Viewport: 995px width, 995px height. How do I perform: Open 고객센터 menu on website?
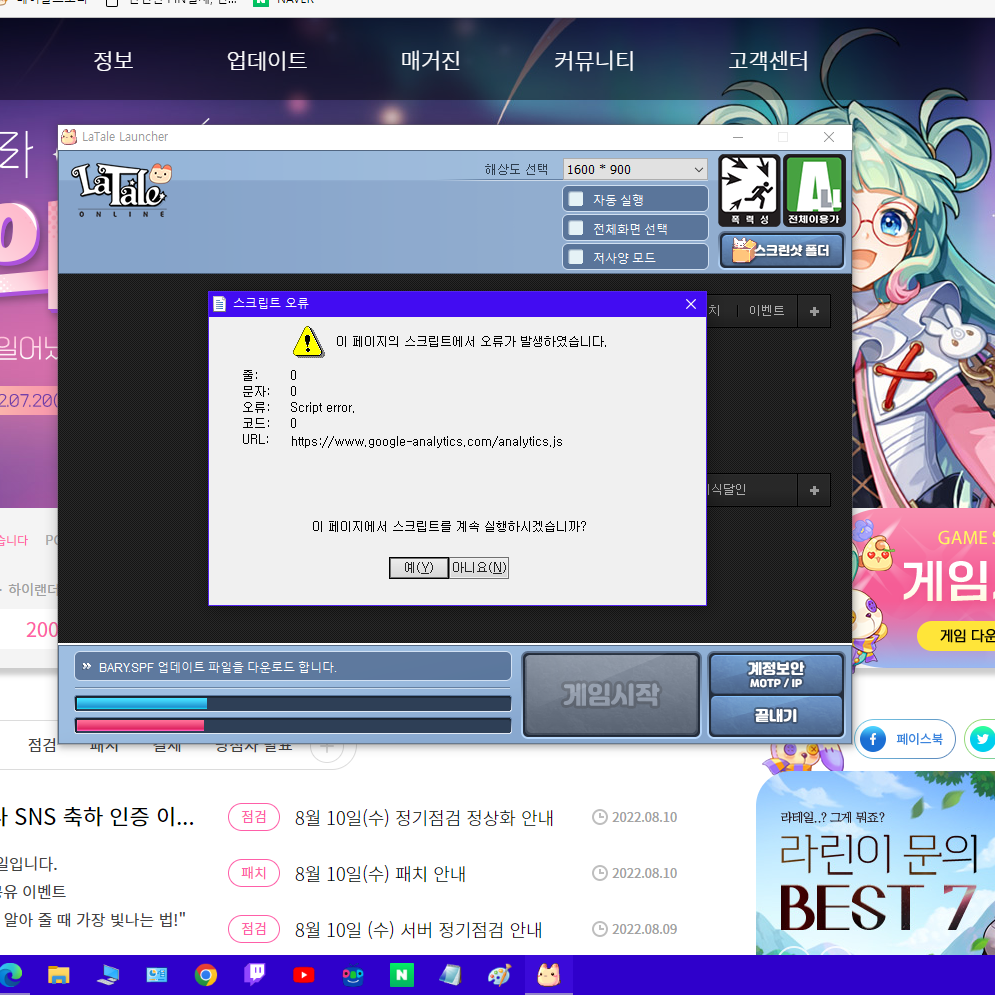(x=768, y=61)
